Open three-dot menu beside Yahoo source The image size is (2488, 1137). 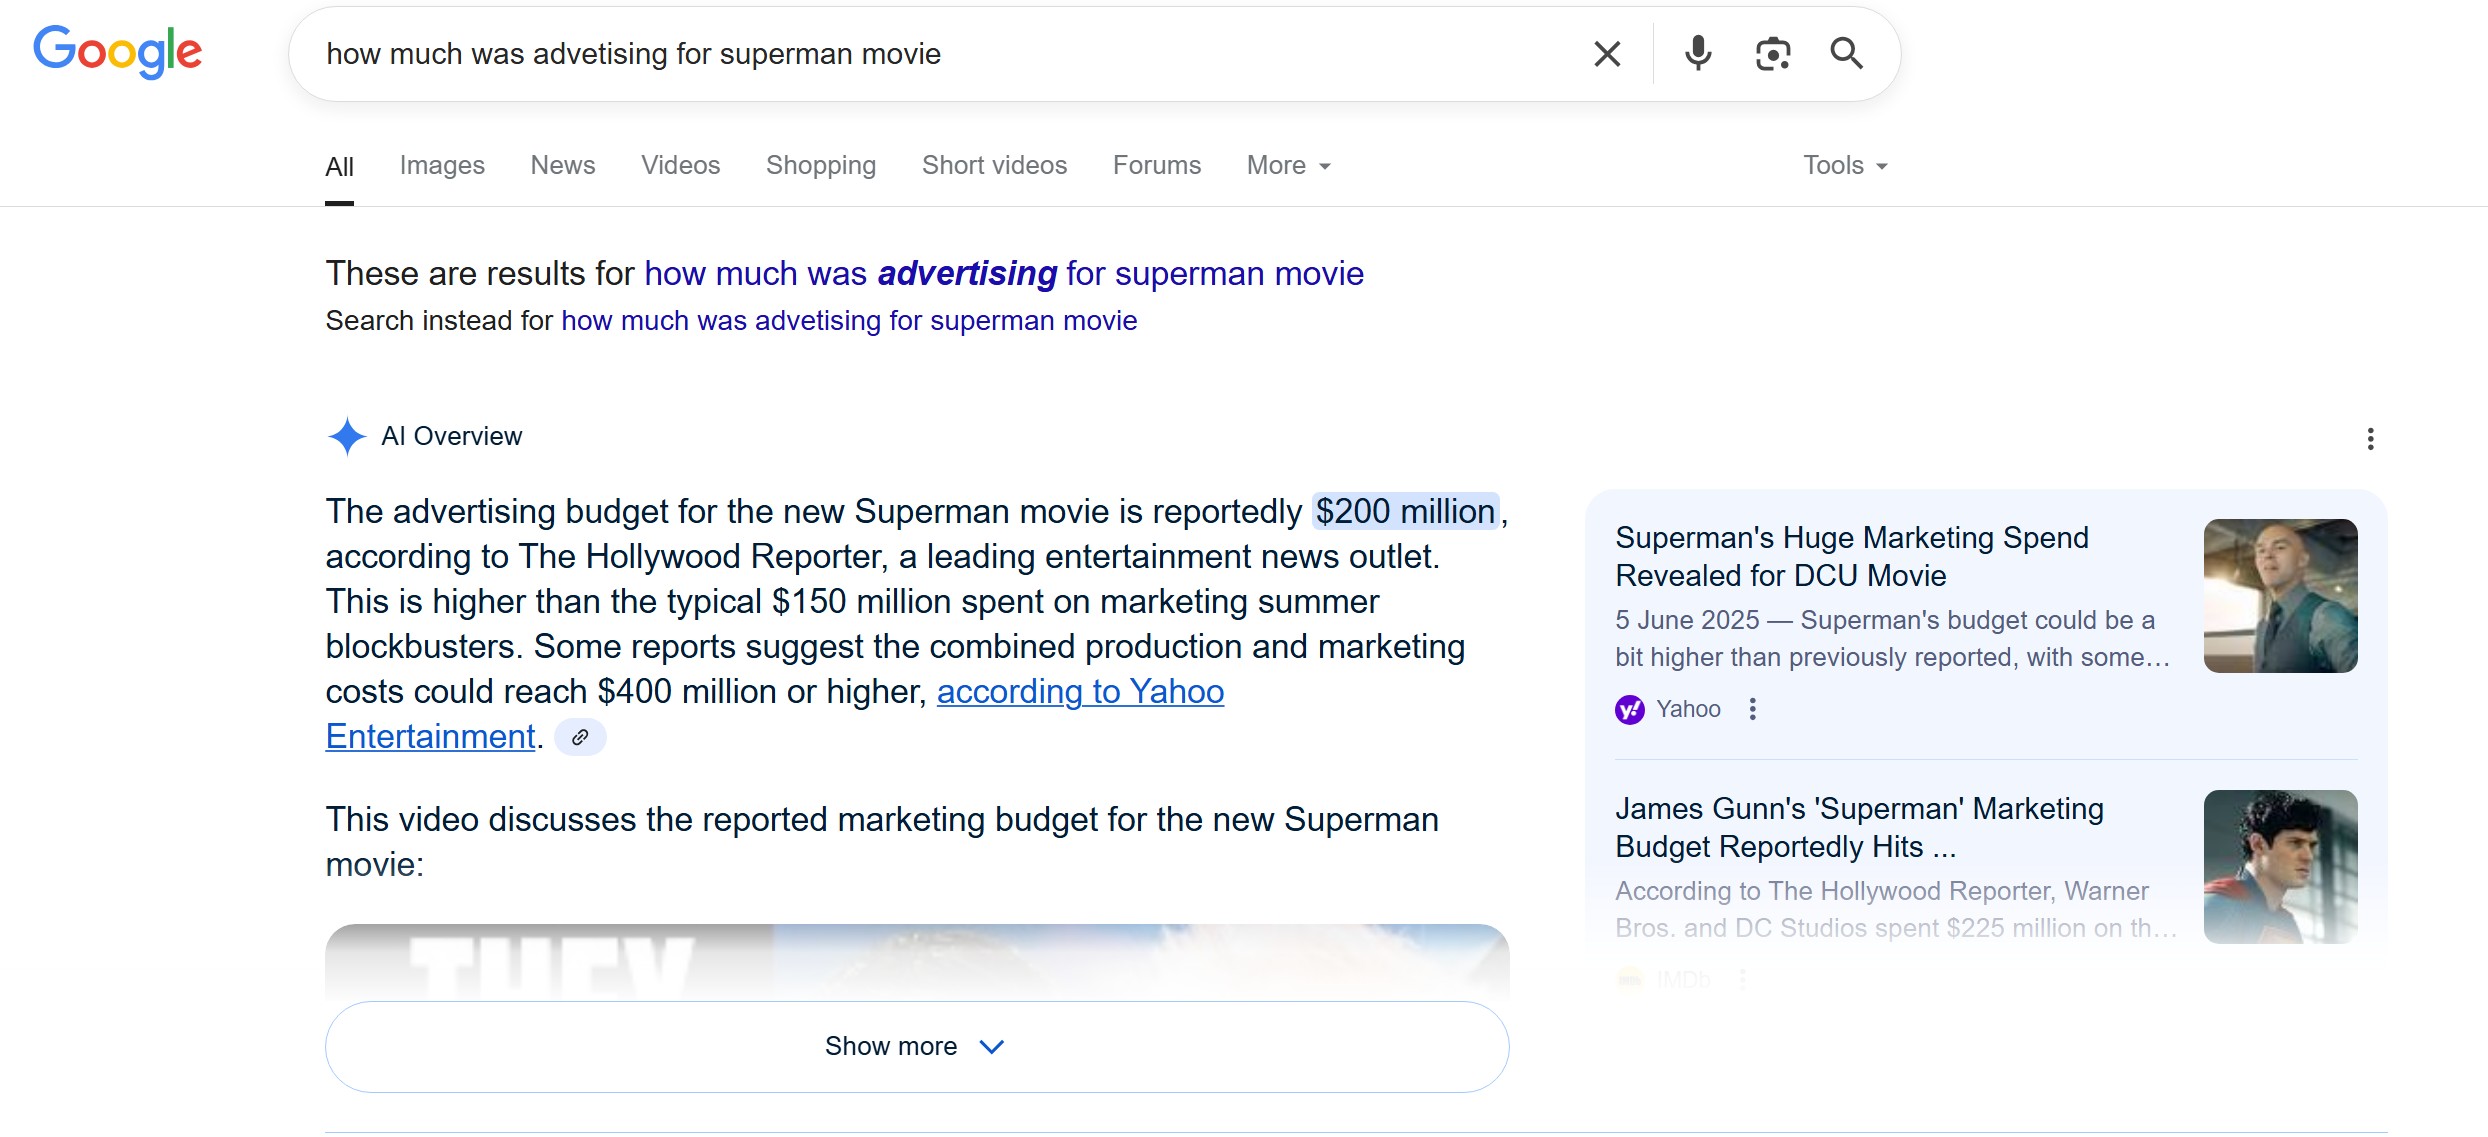pos(1753,709)
